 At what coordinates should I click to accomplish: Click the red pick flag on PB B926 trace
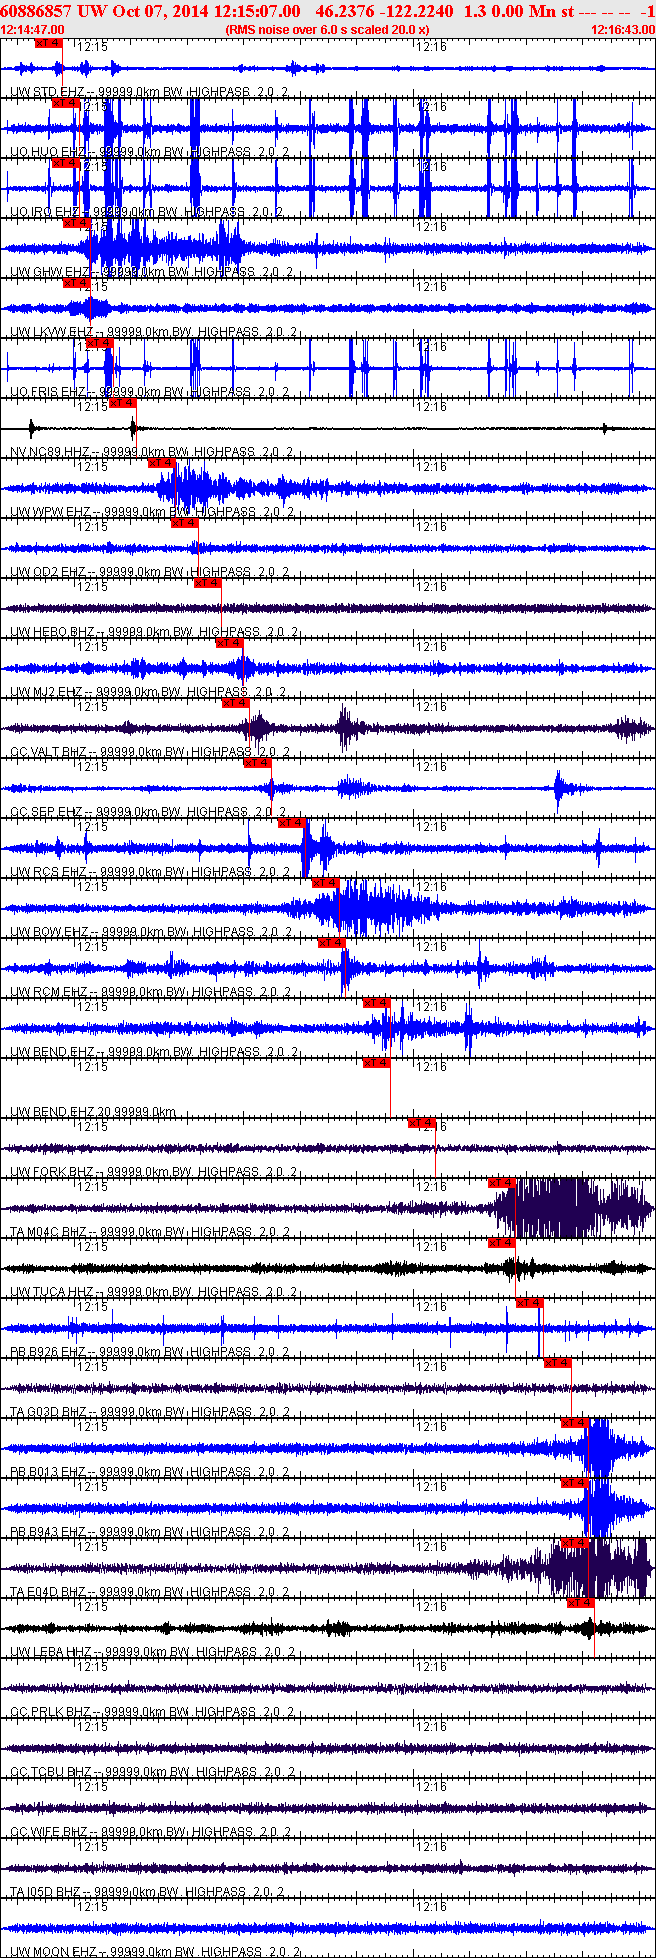coord(529,1303)
